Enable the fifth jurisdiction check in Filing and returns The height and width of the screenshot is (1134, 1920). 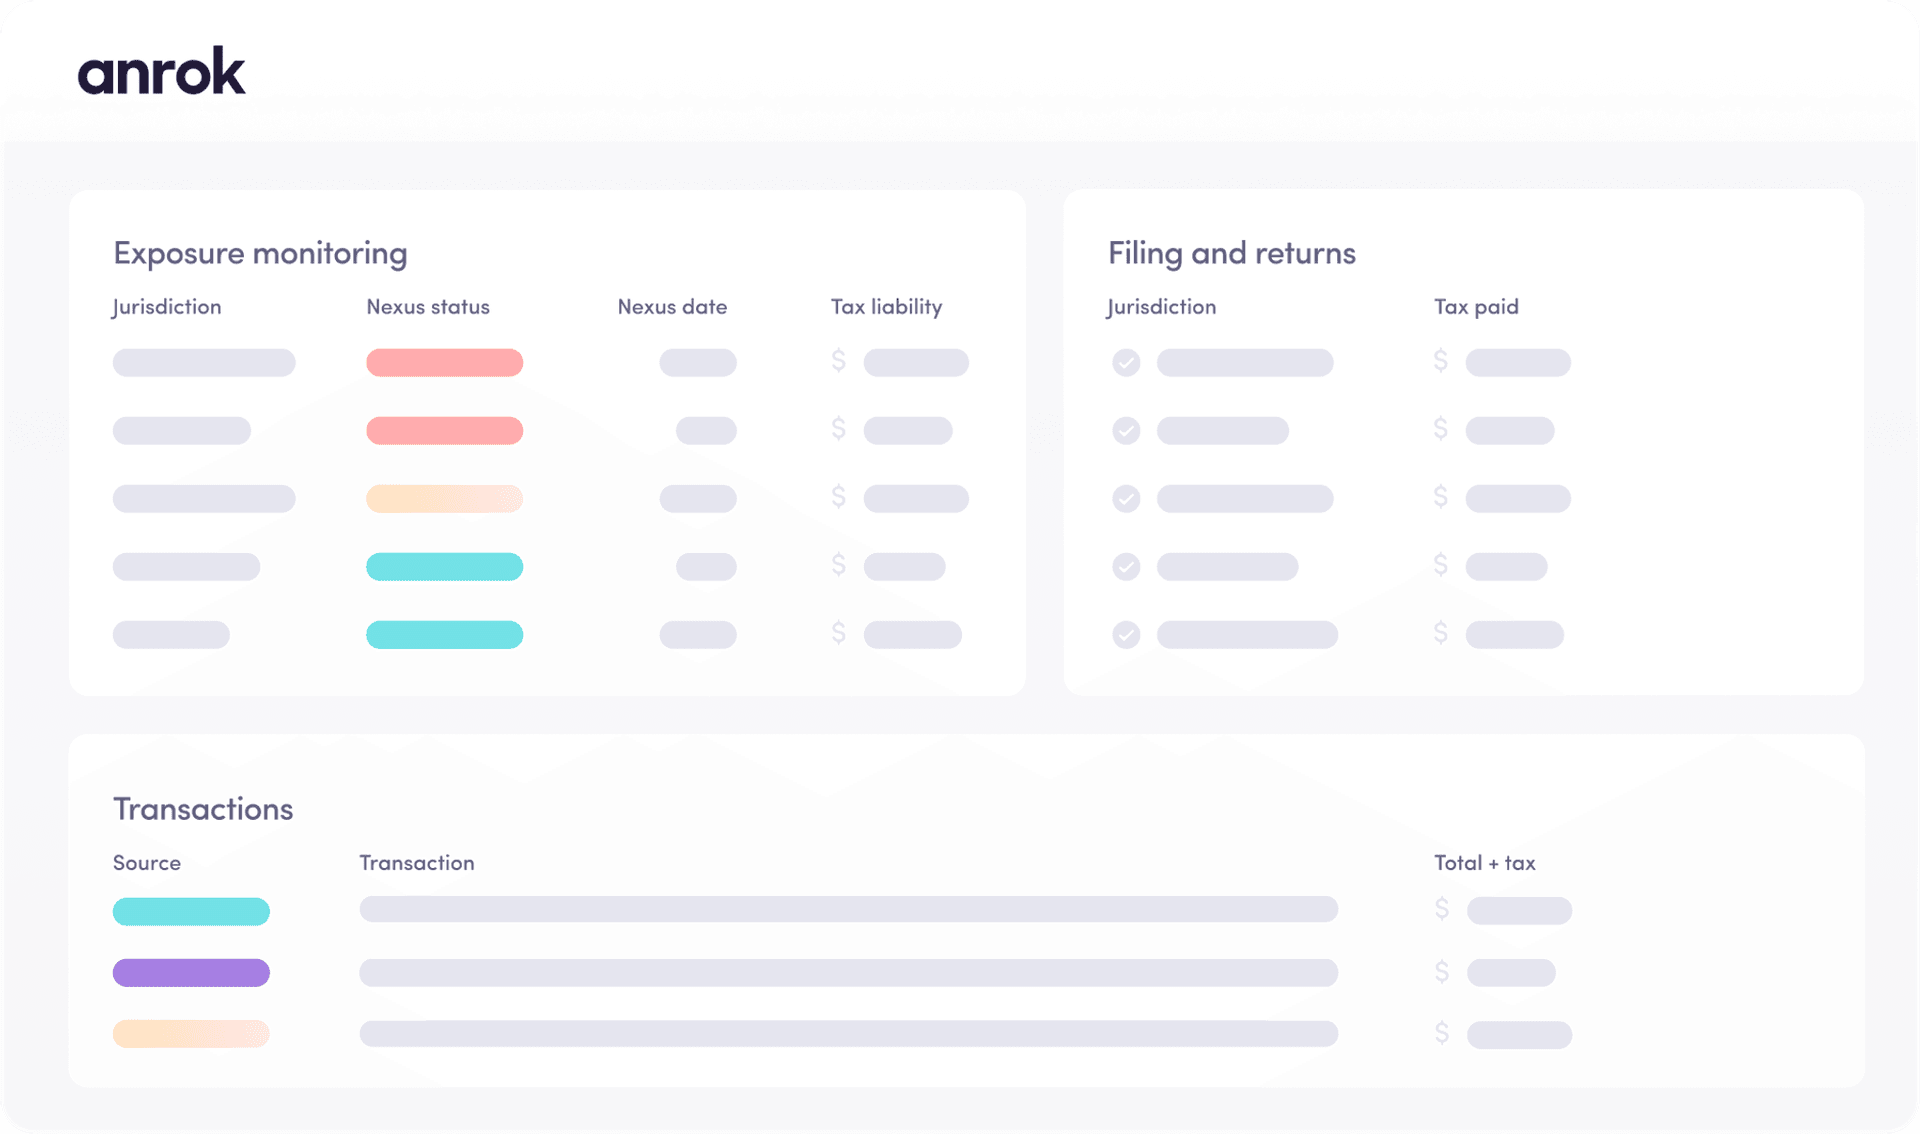pyautogui.click(x=1125, y=633)
